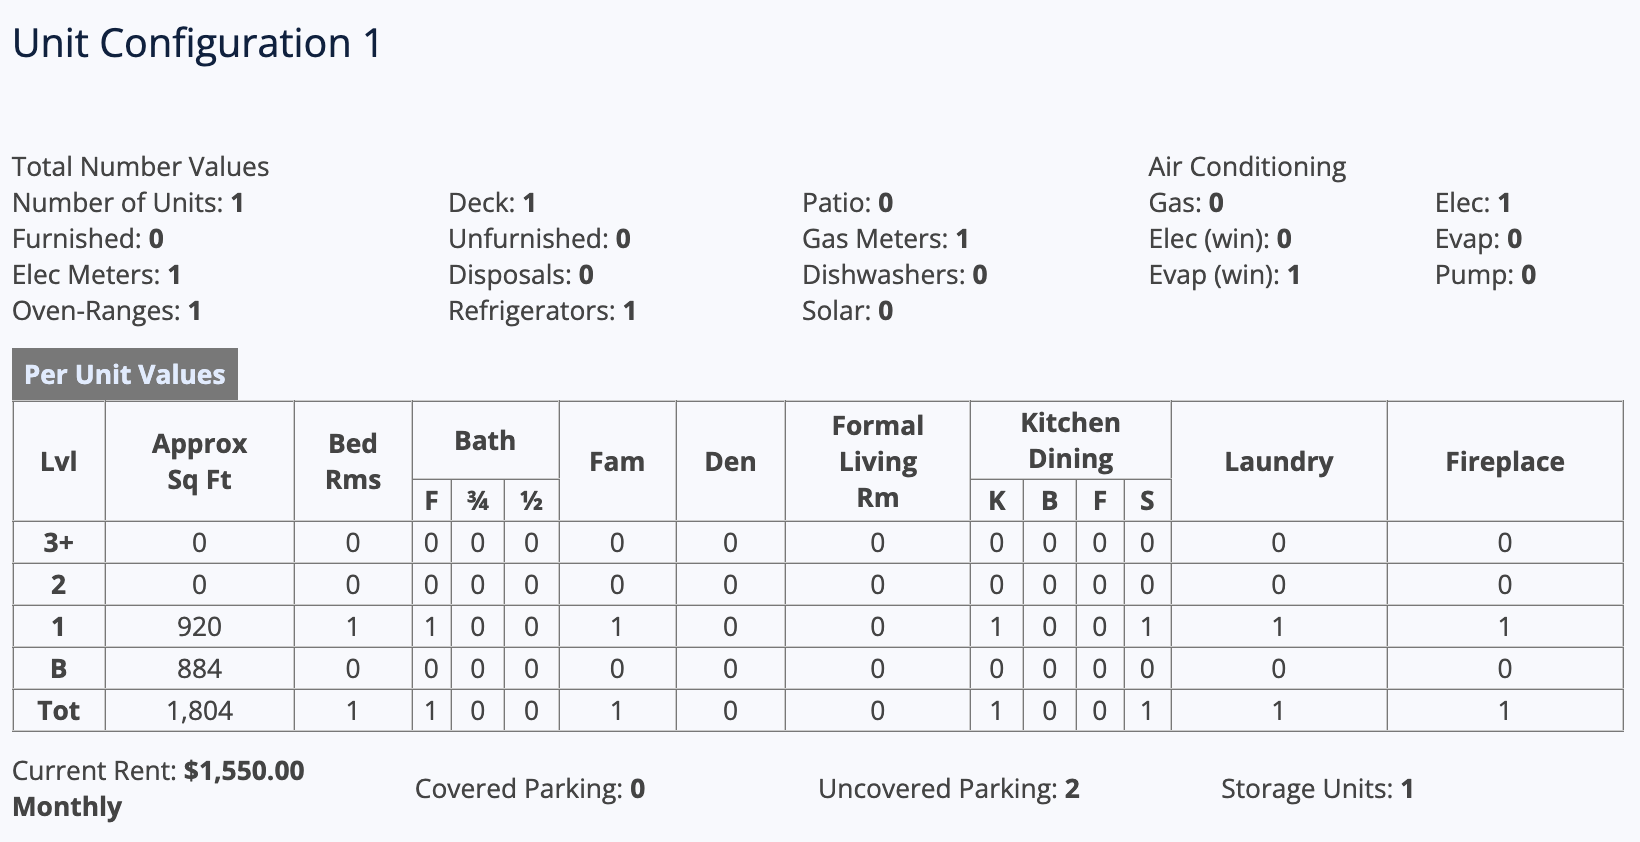Click the Storage Units label
The height and width of the screenshot is (842, 1640).
tap(1306, 789)
